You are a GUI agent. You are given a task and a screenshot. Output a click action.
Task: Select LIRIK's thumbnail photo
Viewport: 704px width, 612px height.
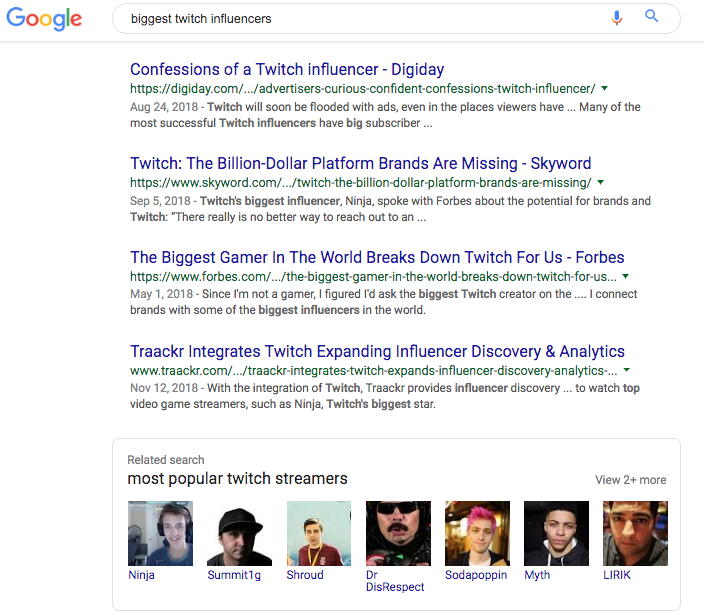point(635,533)
